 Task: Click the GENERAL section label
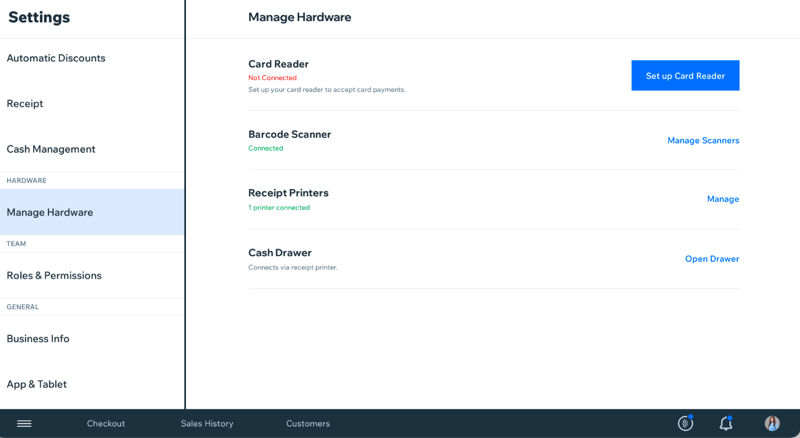[22, 307]
